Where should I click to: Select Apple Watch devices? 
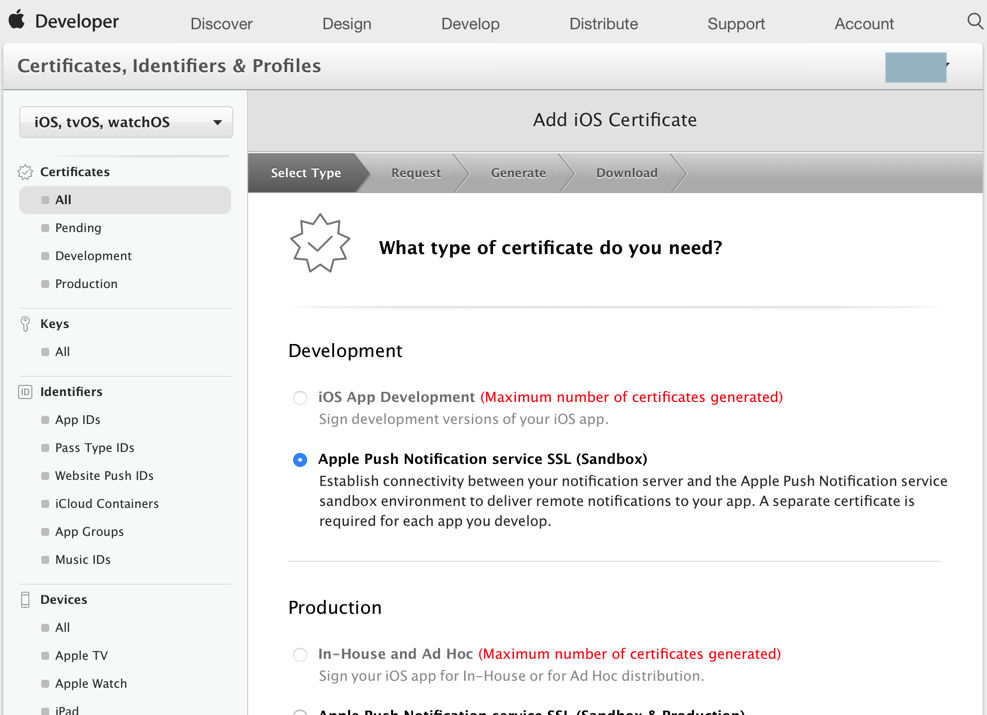click(x=90, y=684)
